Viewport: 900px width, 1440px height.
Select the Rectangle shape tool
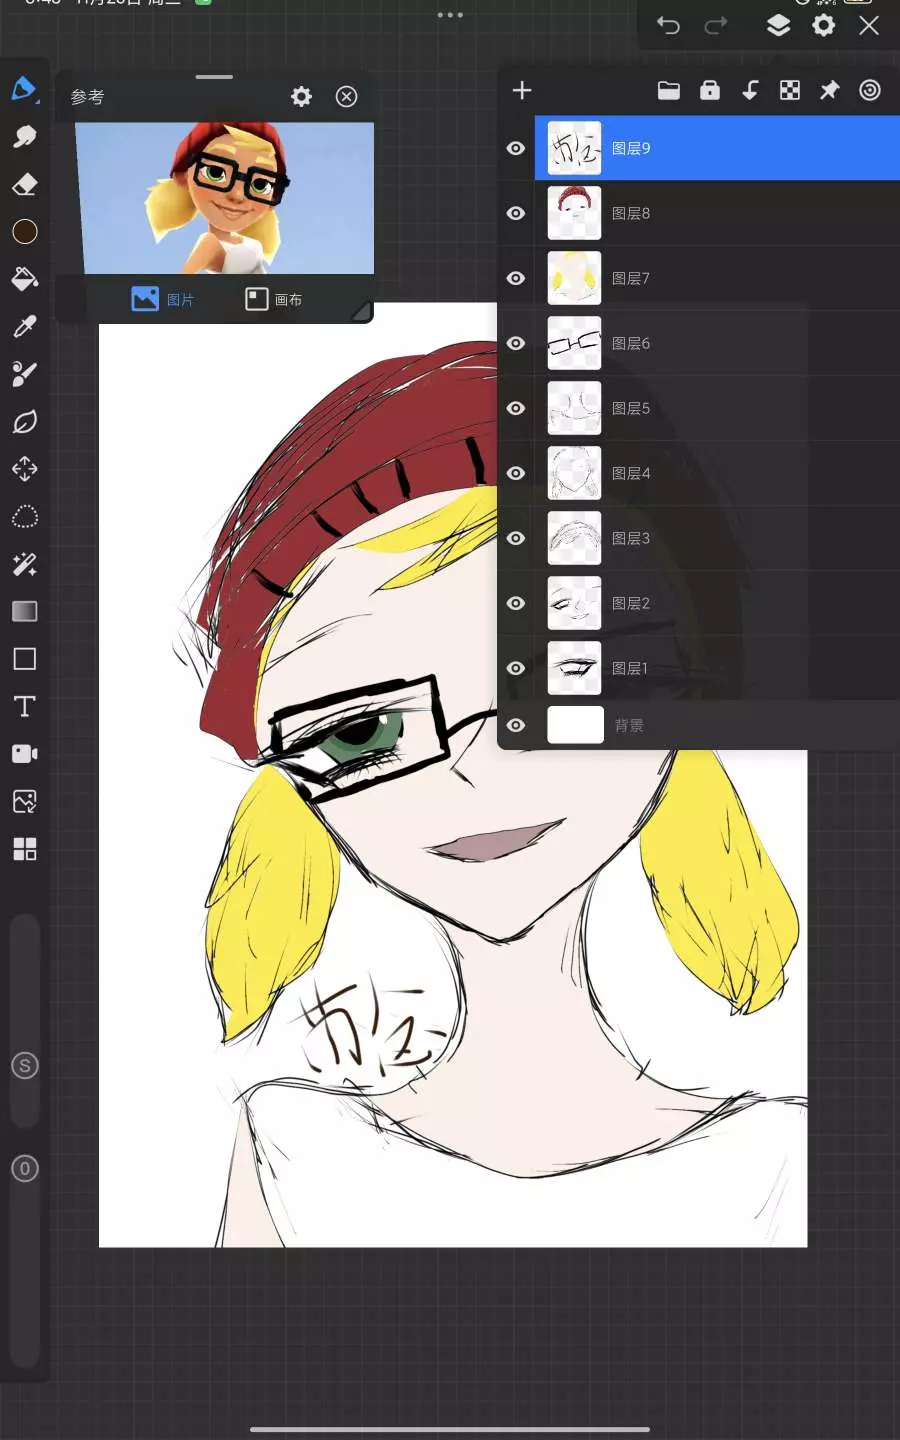(x=24, y=659)
